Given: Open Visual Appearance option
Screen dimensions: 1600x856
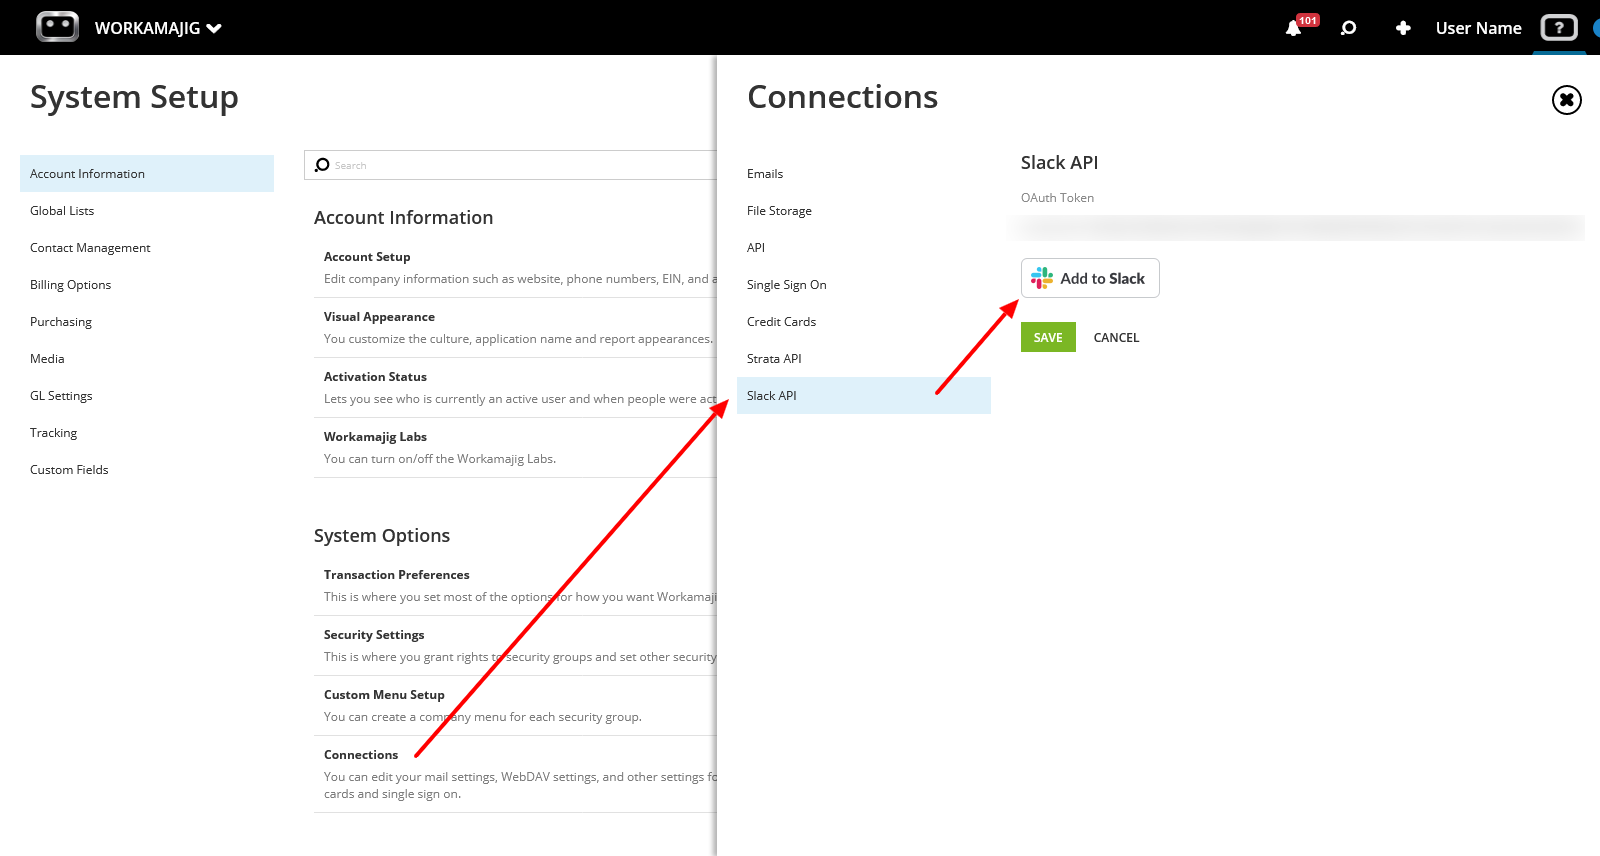Looking at the screenshot, I should click(x=515, y=328).
